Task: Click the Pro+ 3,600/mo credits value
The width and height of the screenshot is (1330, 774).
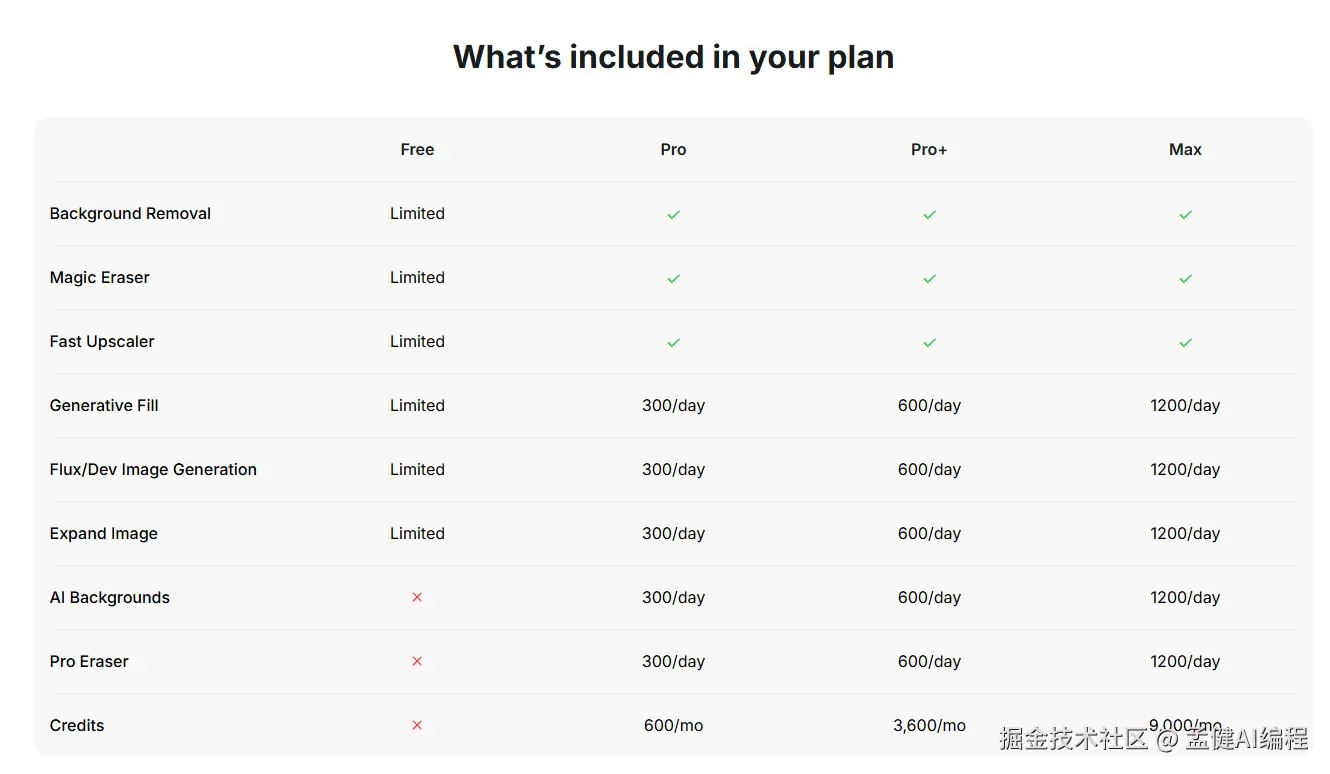Action: tap(929, 725)
